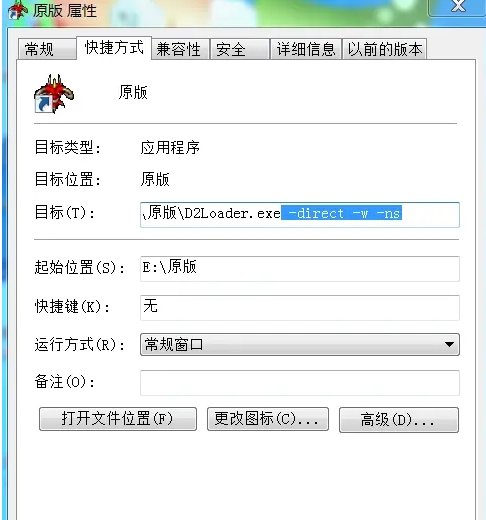Image resolution: width=486 pixels, height=520 pixels.
Task: Click the 原版 name text beside the icon
Action: 133,92
